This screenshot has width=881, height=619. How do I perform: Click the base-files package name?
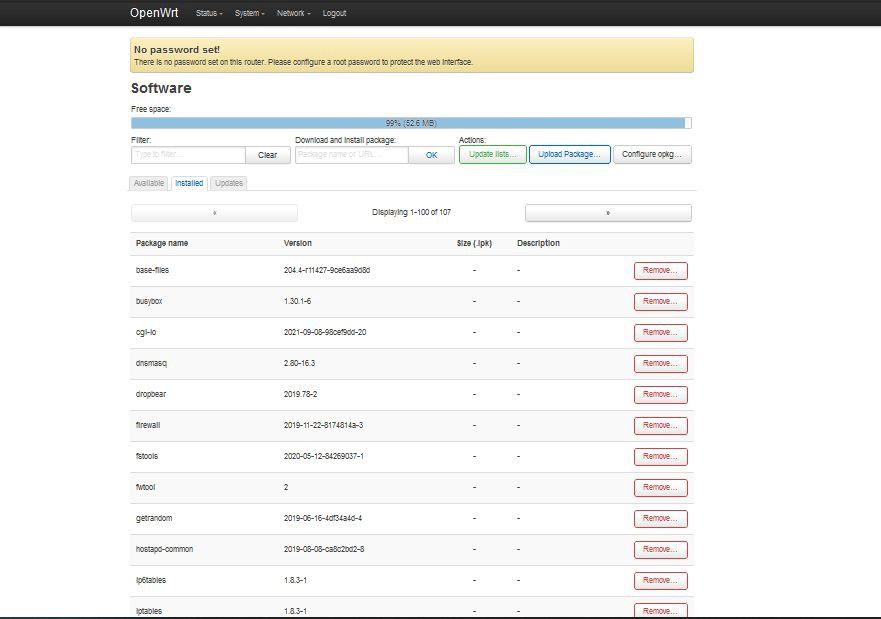click(x=152, y=270)
